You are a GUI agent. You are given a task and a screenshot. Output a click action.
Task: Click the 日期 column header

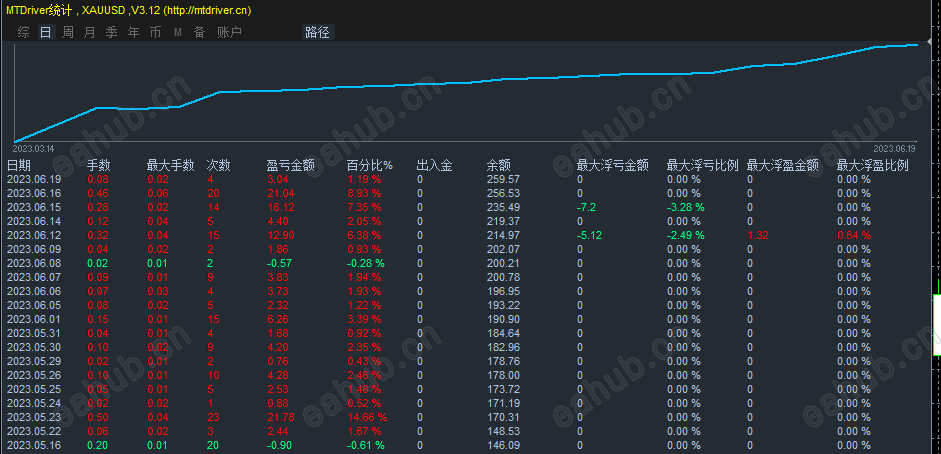pyautogui.click(x=19, y=166)
